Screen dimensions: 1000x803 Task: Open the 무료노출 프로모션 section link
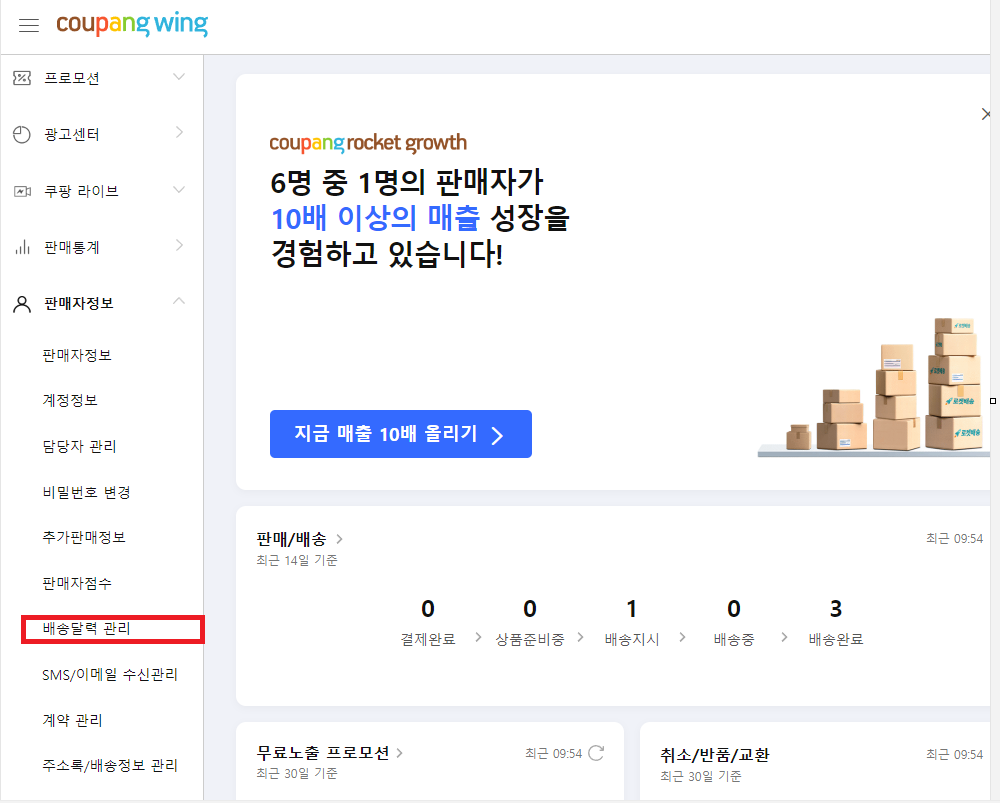pyautogui.click(x=329, y=753)
